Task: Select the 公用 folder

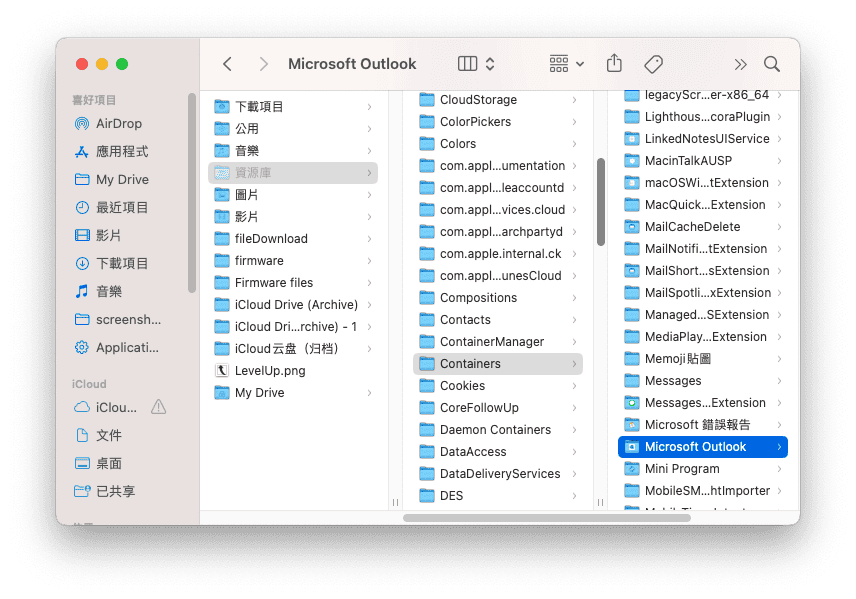Action: click(293, 129)
